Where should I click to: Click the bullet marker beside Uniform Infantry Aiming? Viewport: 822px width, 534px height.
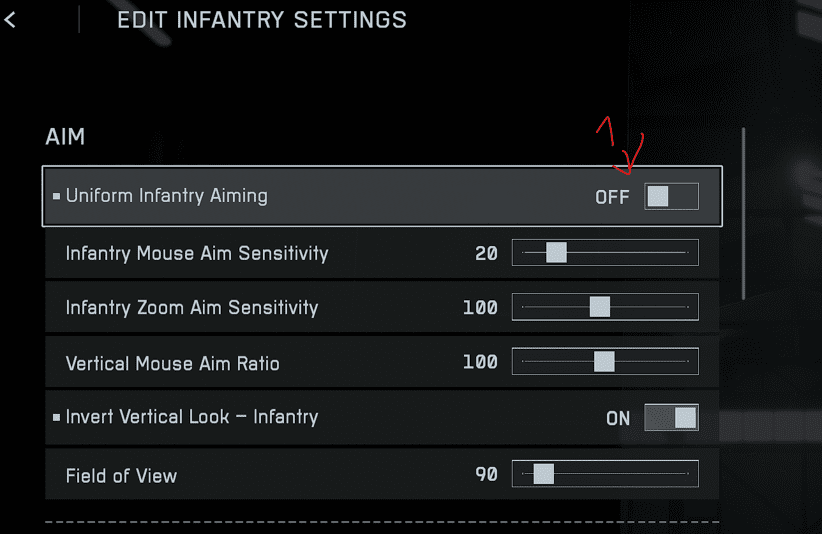coord(56,196)
